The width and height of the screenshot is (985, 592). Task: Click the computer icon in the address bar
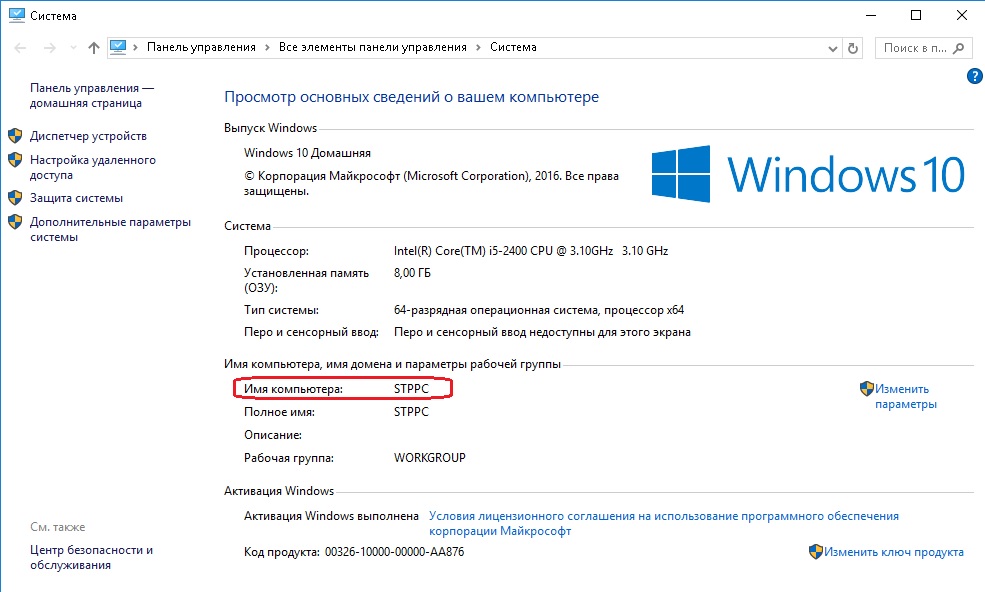(x=118, y=47)
